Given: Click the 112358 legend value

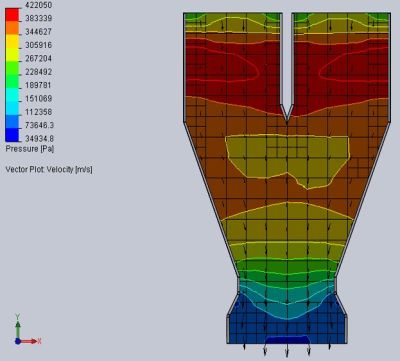Looking at the screenshot, I should coord(39,112).
